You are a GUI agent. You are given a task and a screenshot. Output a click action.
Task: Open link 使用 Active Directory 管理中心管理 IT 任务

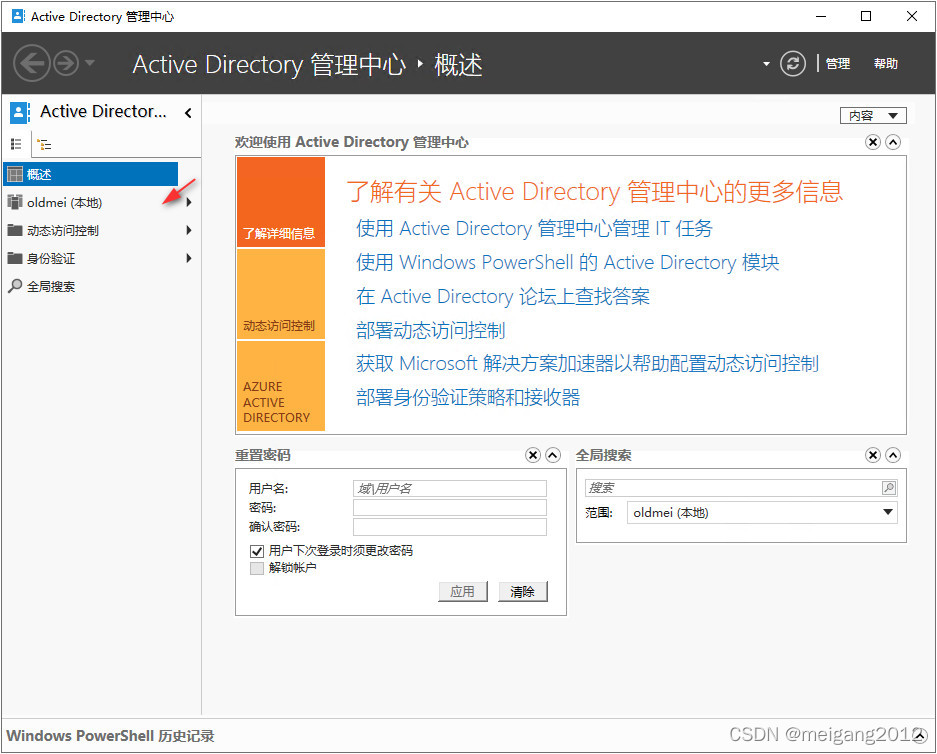(x=534, y=228)
